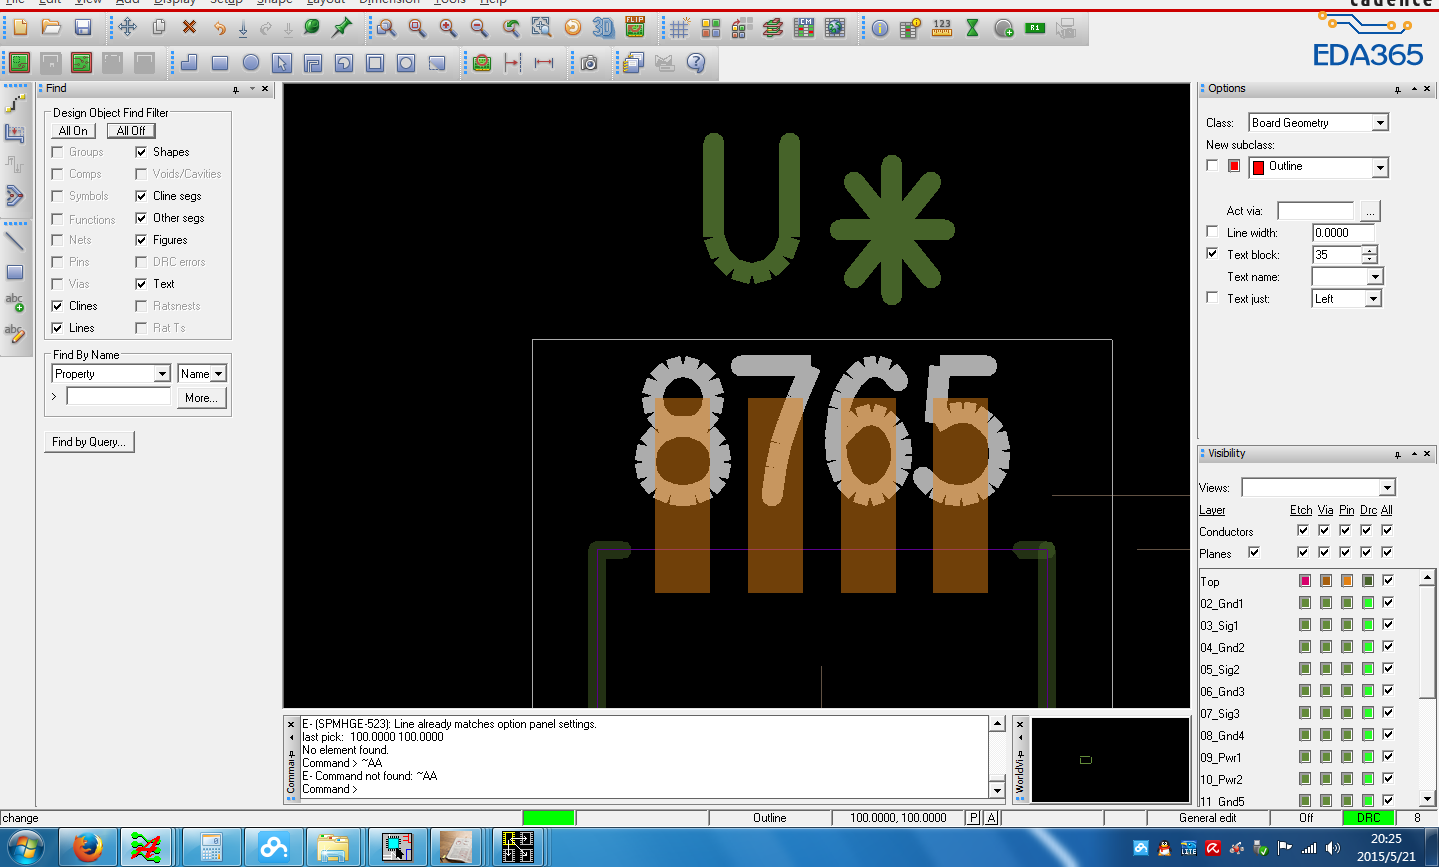1439x867 pixels.
Task: Open the Views dropdown in Visibility
Action: (1386, 488)
